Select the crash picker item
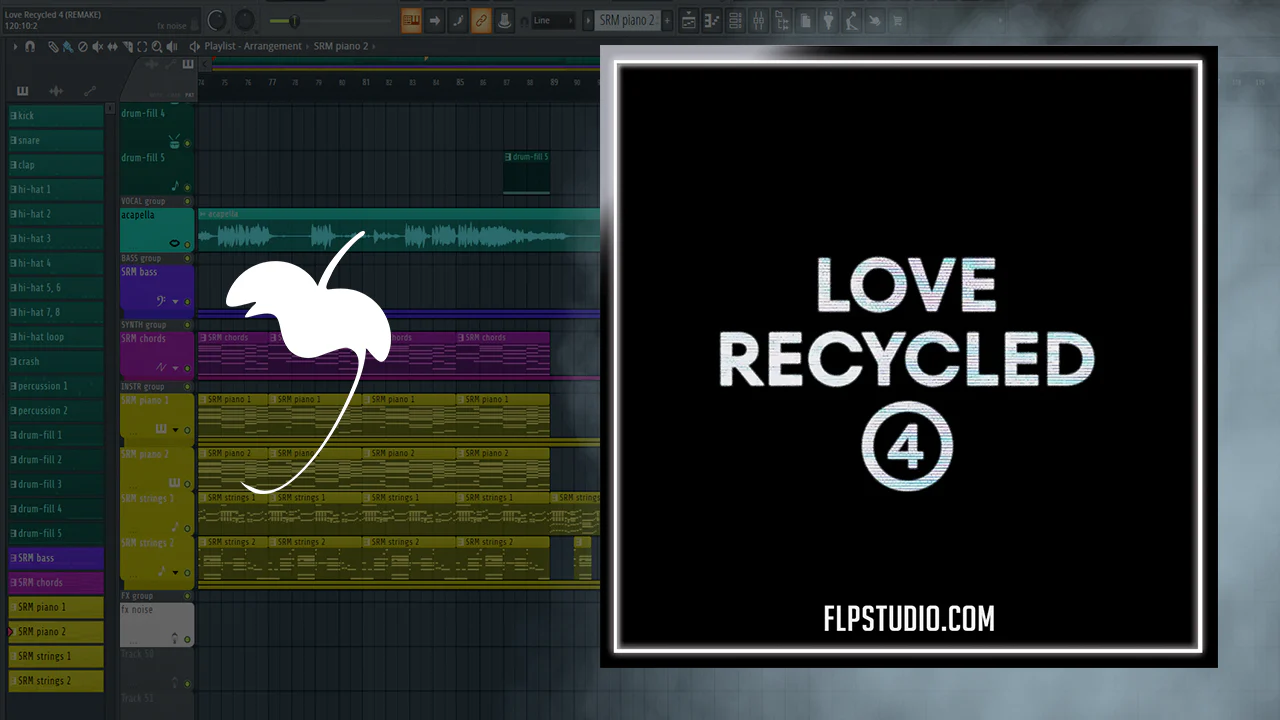Viewport: 1280px width, 720px height. [x=56, y=361]
